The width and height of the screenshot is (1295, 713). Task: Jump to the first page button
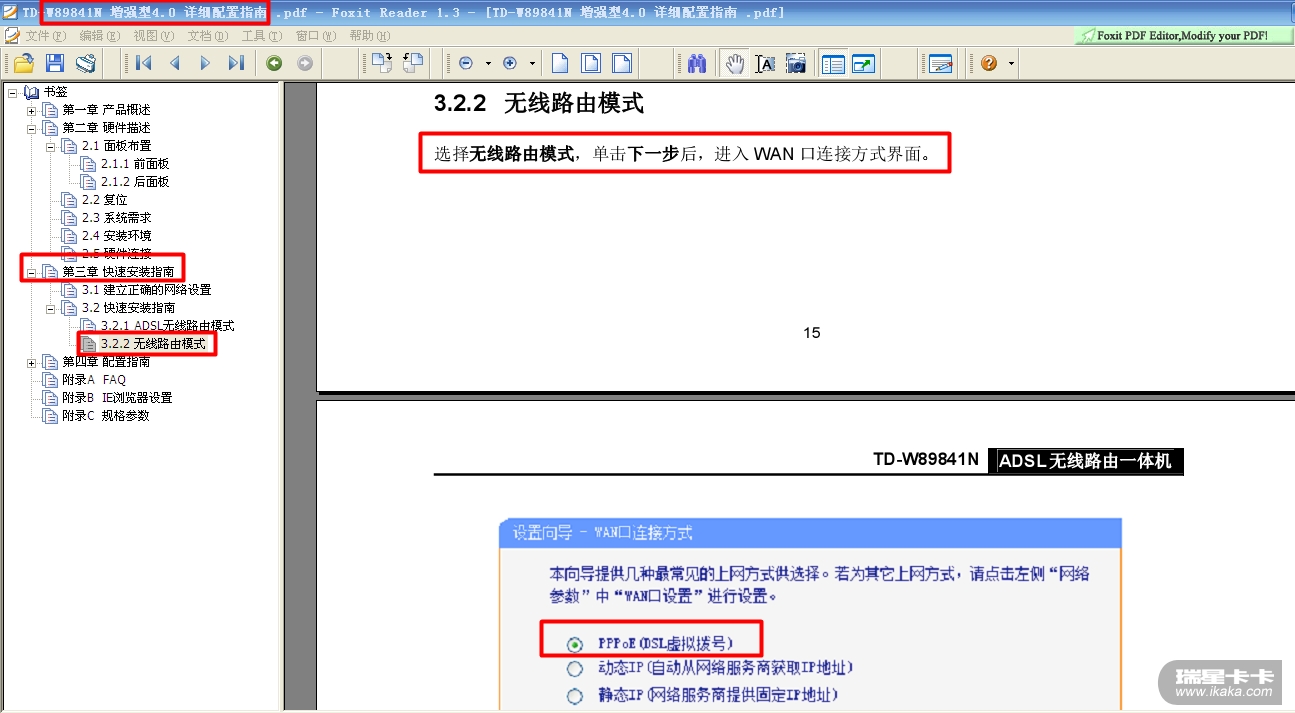(x=143, y=63)
